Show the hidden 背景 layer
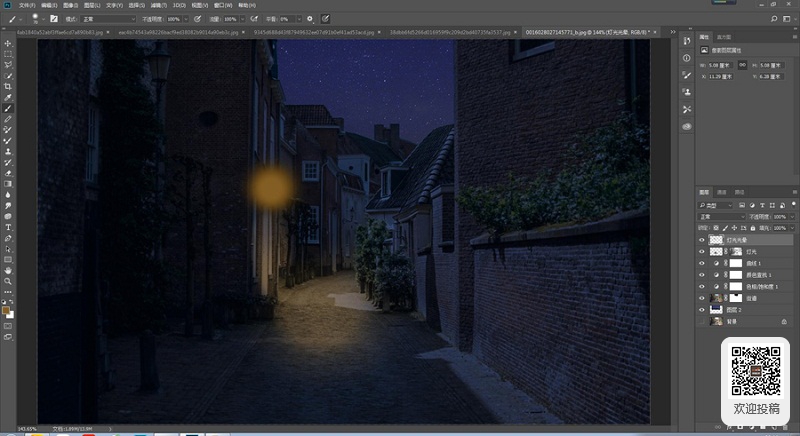 [702, 322]
